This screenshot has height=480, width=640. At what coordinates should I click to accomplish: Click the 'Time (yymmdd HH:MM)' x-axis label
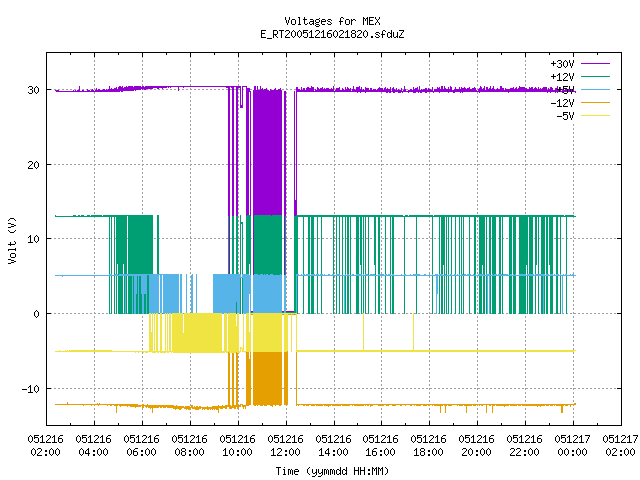pyautogui.click(x=332, y=471)
